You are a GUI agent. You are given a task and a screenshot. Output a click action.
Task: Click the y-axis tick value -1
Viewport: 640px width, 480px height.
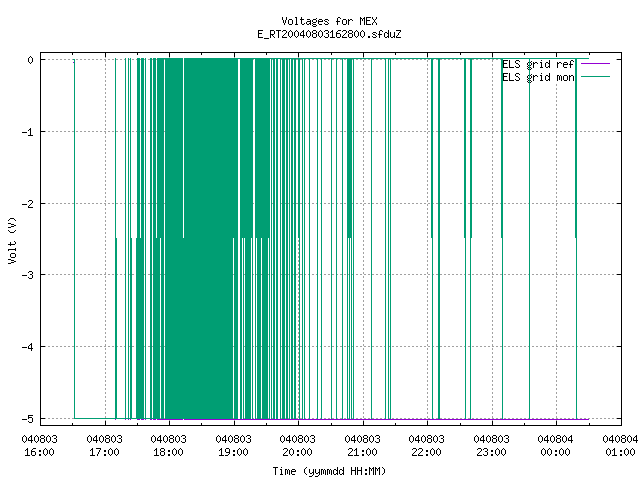point(28,132)
